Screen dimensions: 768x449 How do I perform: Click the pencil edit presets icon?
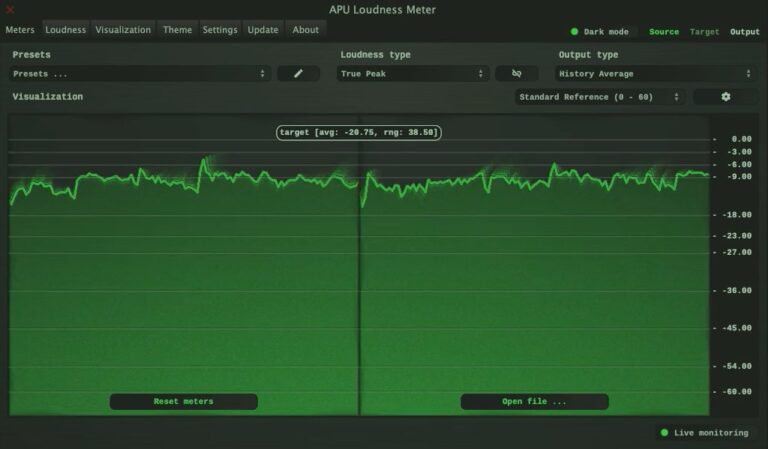tap(298, 73)
